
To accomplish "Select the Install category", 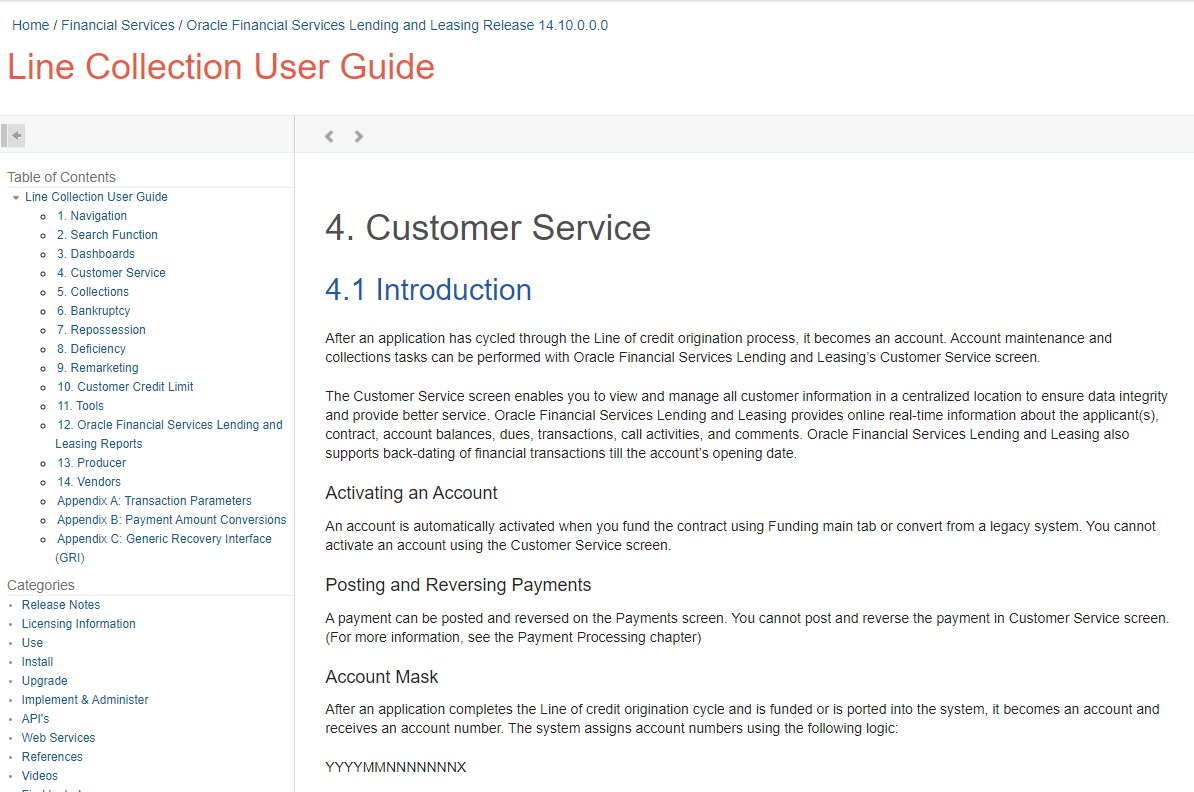I will click(x=37, y=662).
